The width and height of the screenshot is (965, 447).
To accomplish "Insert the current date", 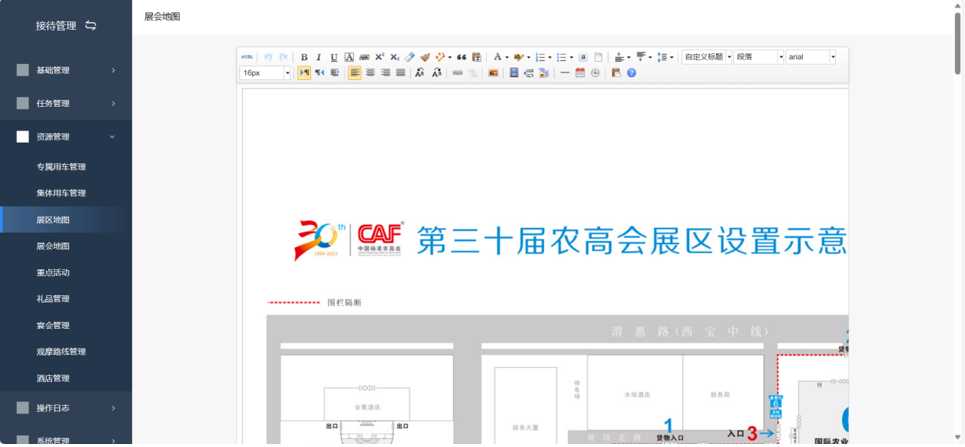I will (580, 73).
